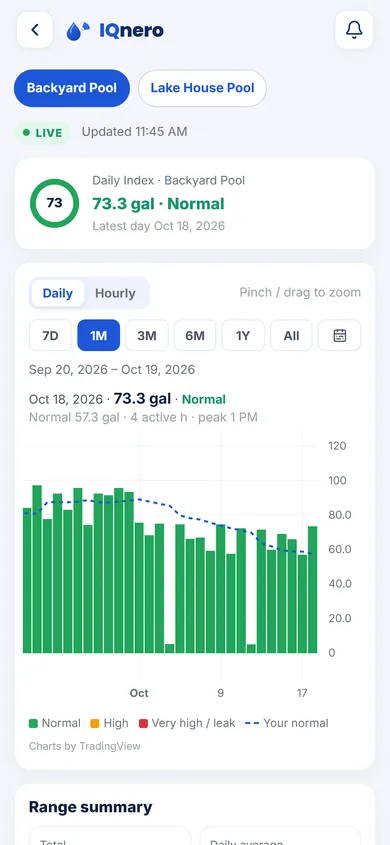Select the 3M range
Viewport: 390px width, 845px height.
pos(147,335)
